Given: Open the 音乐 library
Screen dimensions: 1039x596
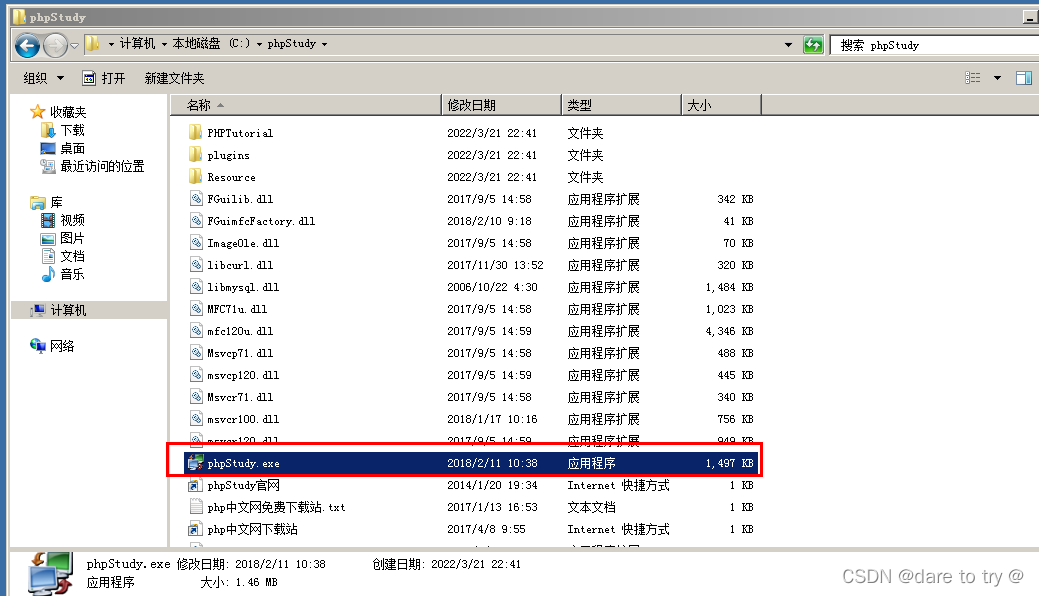Looking at the screenshot, I should pyautogui.click(x=72, y=274).
